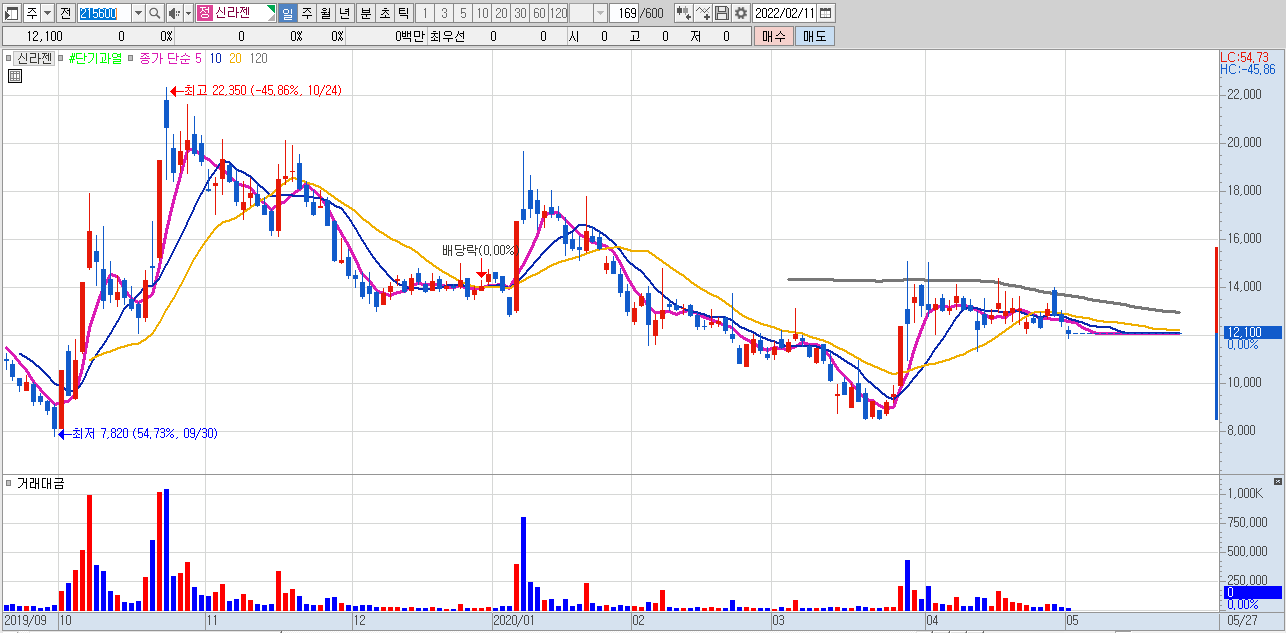Image resolution: width=1286 pixels, height=633 pixels.
Task: Click the blue 10 moving average label
Action: click(216, 58)
